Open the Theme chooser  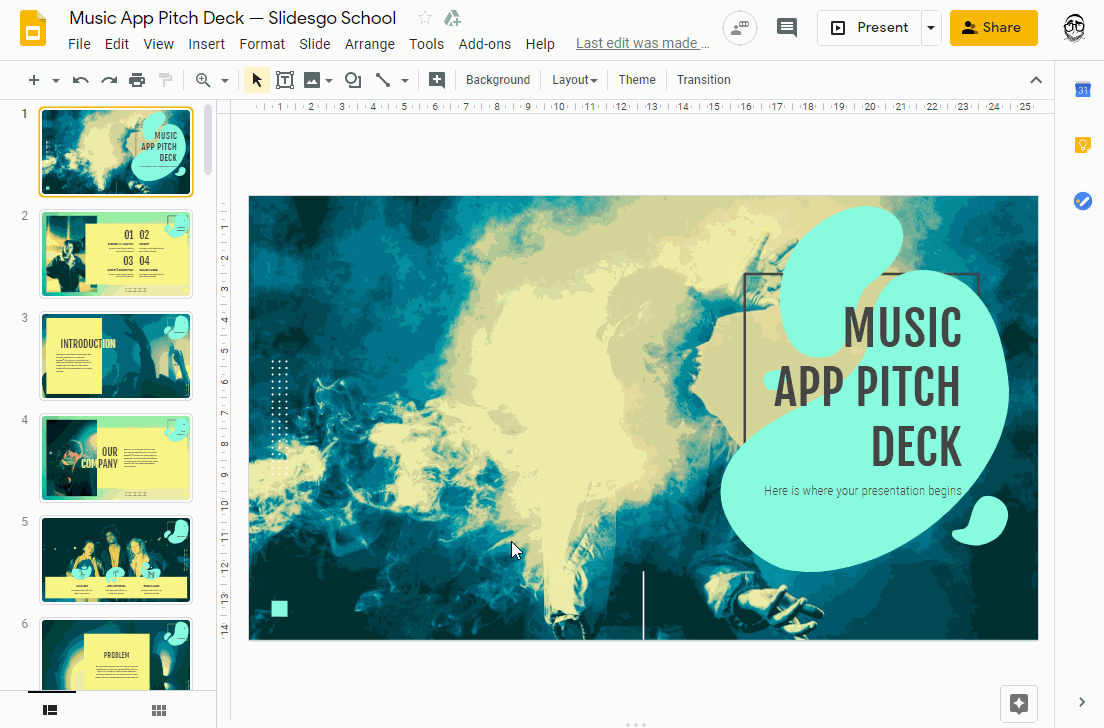click(x=637, y=79)
